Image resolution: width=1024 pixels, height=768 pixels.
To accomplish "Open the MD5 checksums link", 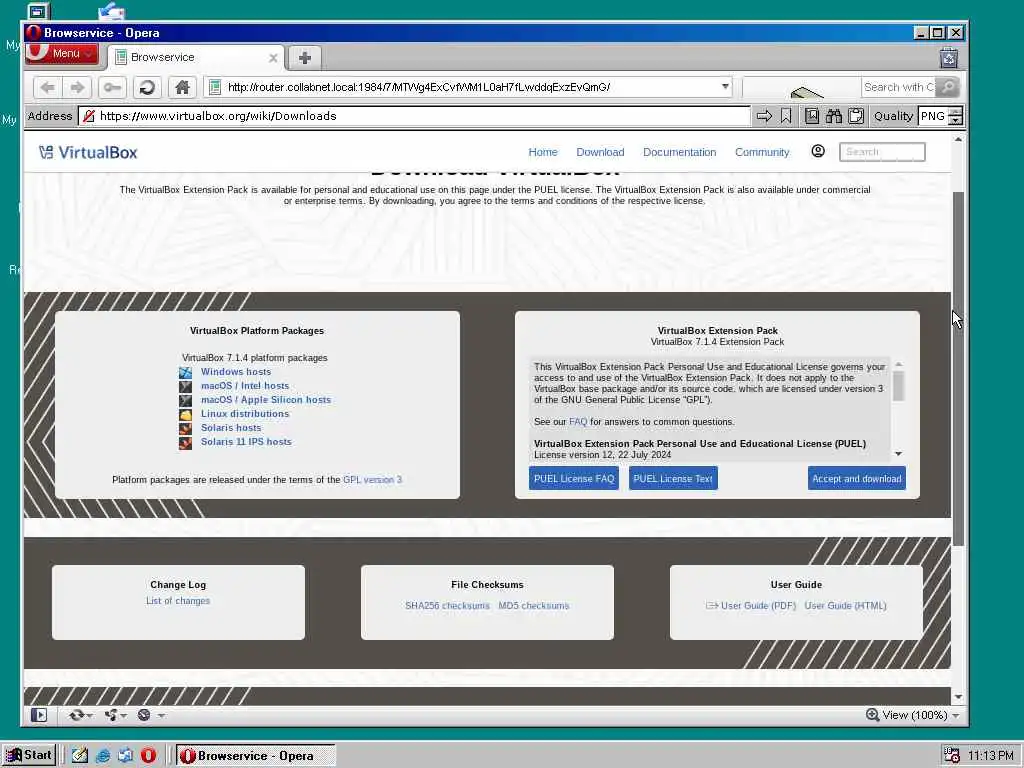I will tap(534, 606).
